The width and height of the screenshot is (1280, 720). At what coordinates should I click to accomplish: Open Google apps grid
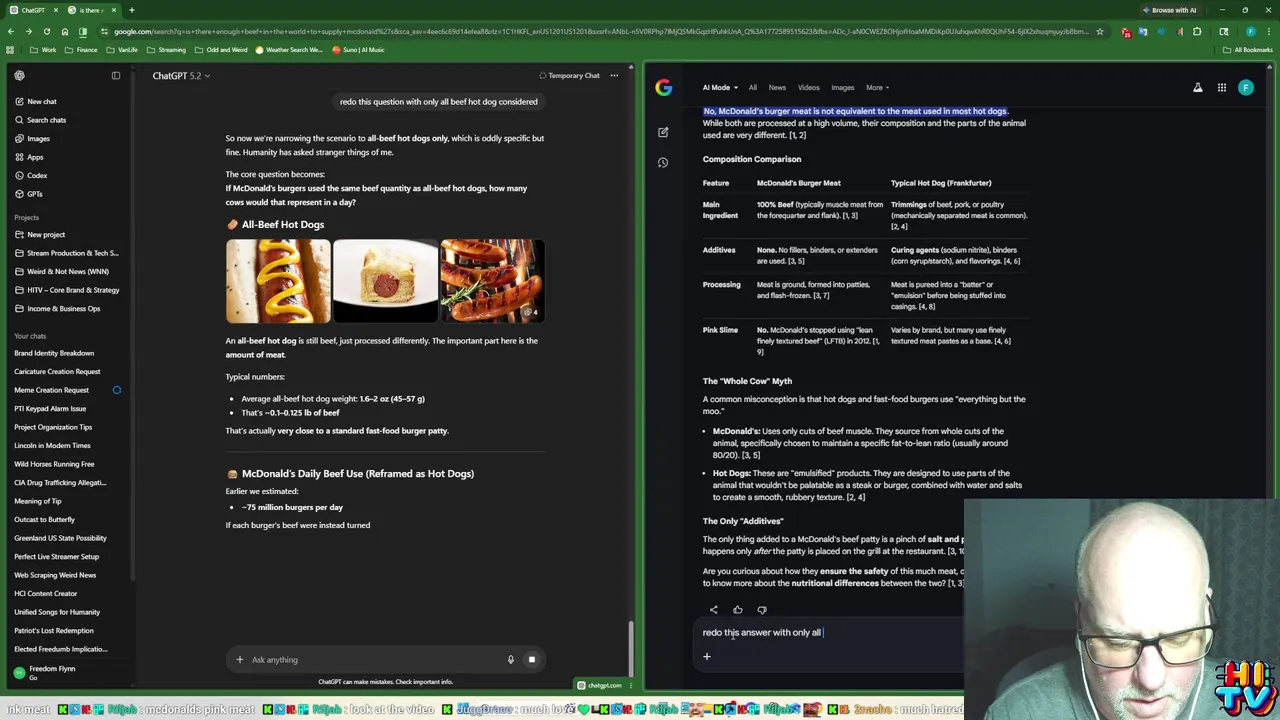(x=1221, y=87)
